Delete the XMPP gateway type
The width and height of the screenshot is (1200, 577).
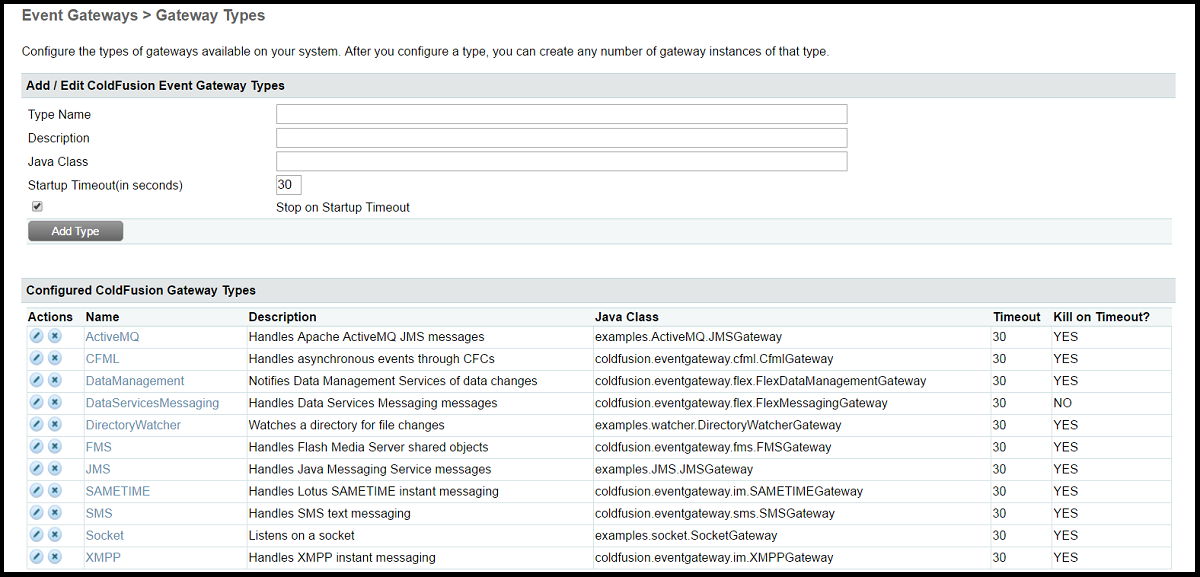pos(55,557)
